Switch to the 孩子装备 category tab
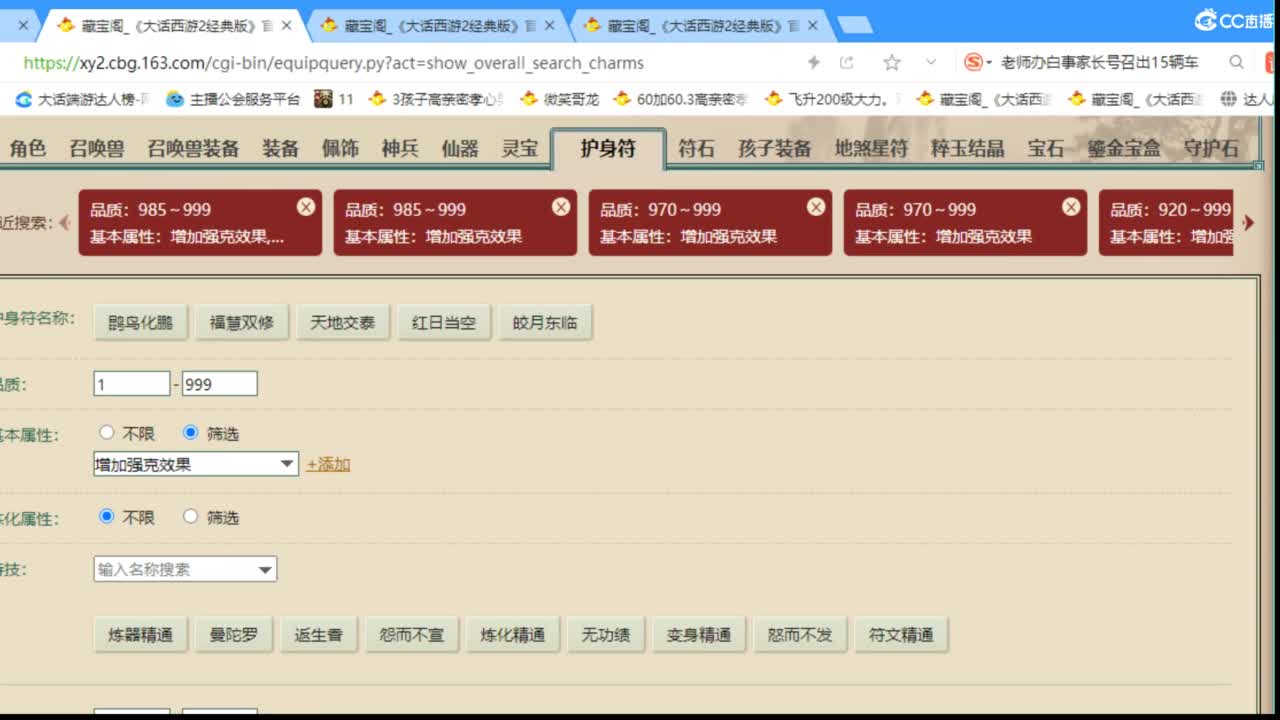 (775, 148)
